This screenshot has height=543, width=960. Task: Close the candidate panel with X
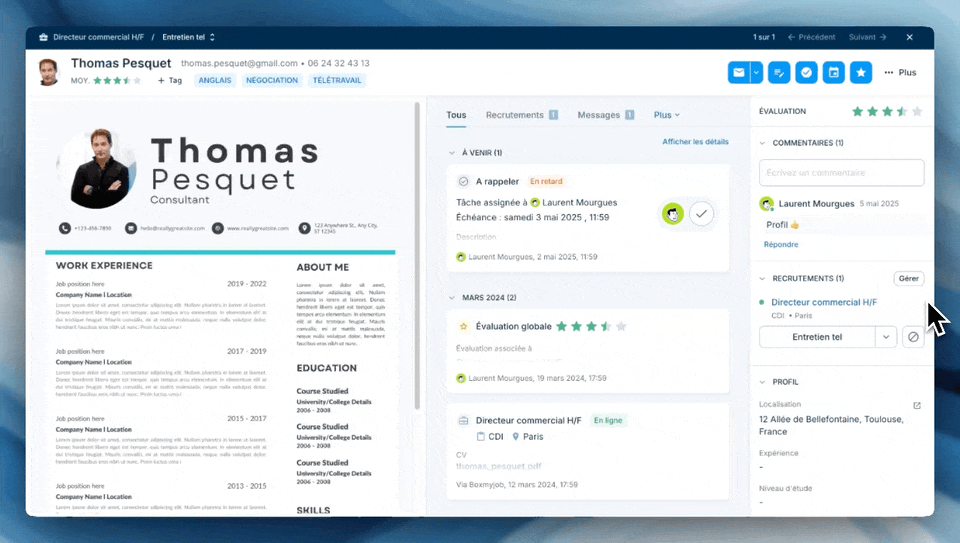910,37
